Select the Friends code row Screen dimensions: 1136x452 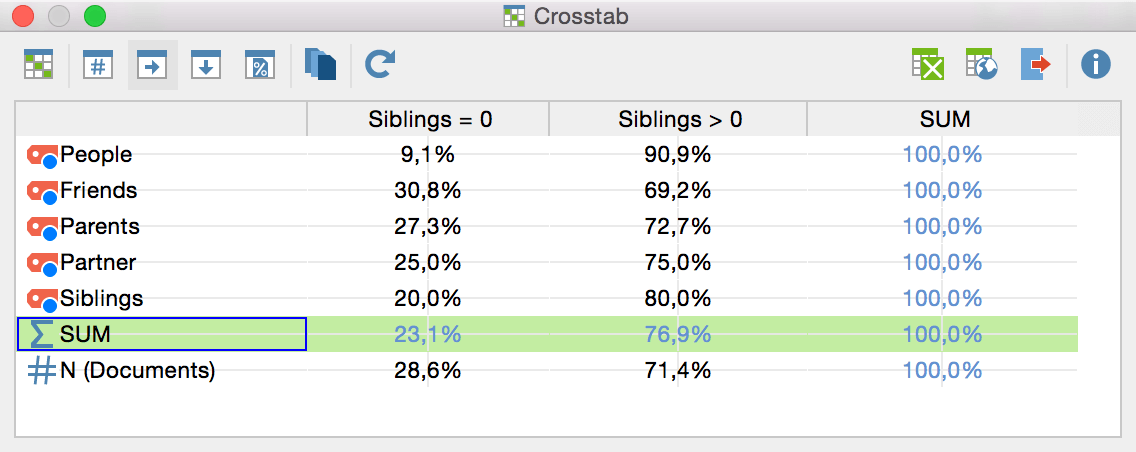click(x=547, y=191)
